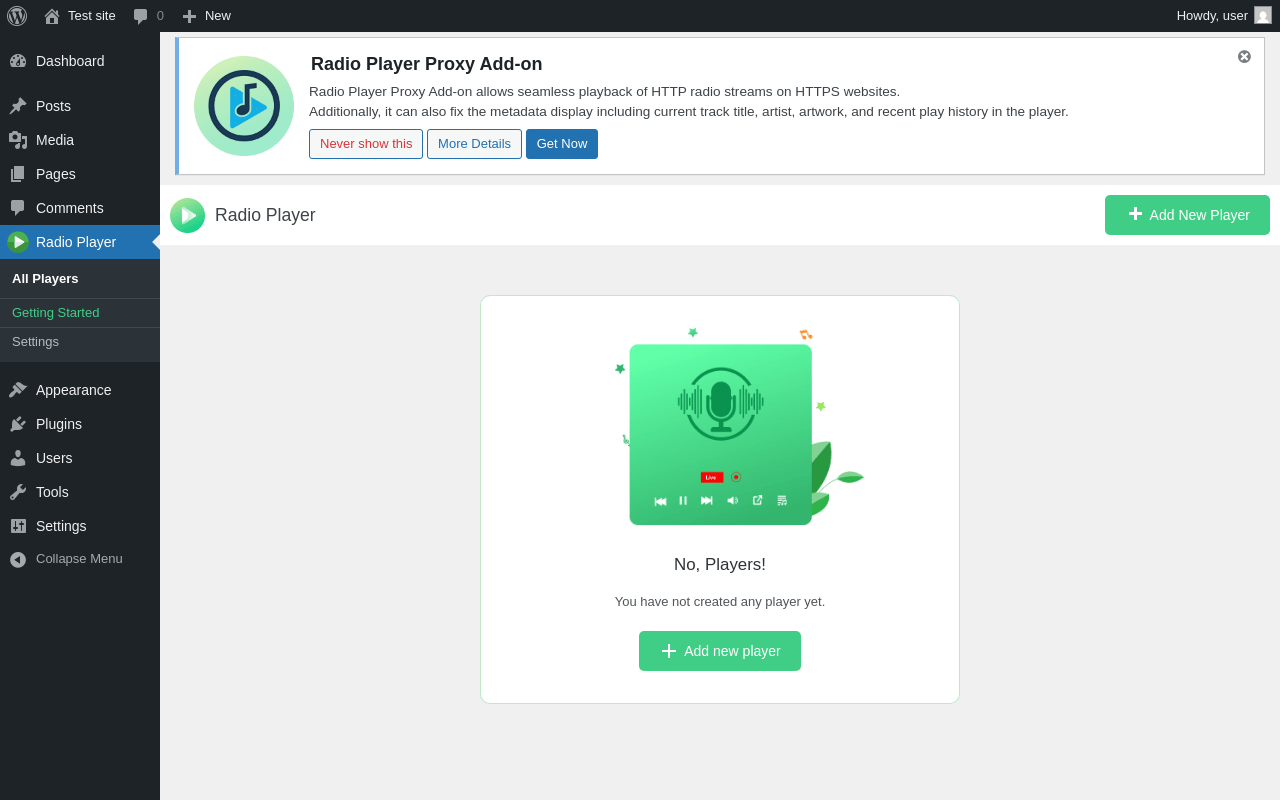The width and height of the screenshot is (1280, 800).
Task: Click the No, Players! heading
Action: pos(720,565)
